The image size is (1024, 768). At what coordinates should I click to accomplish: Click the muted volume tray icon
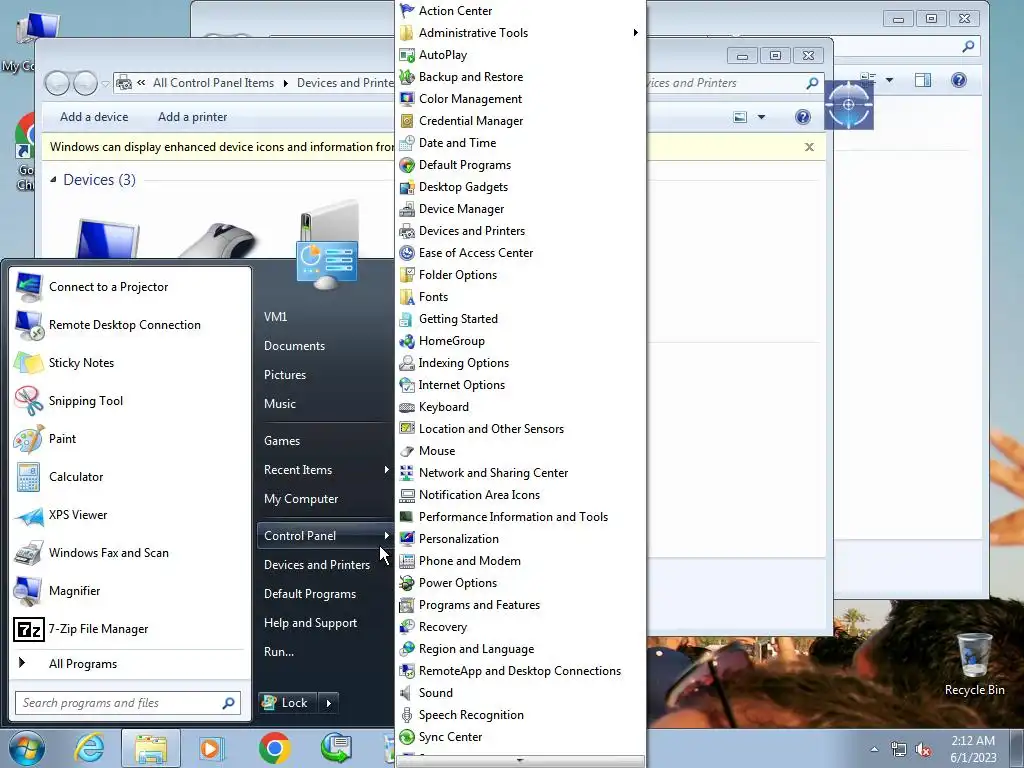[923, 750]
